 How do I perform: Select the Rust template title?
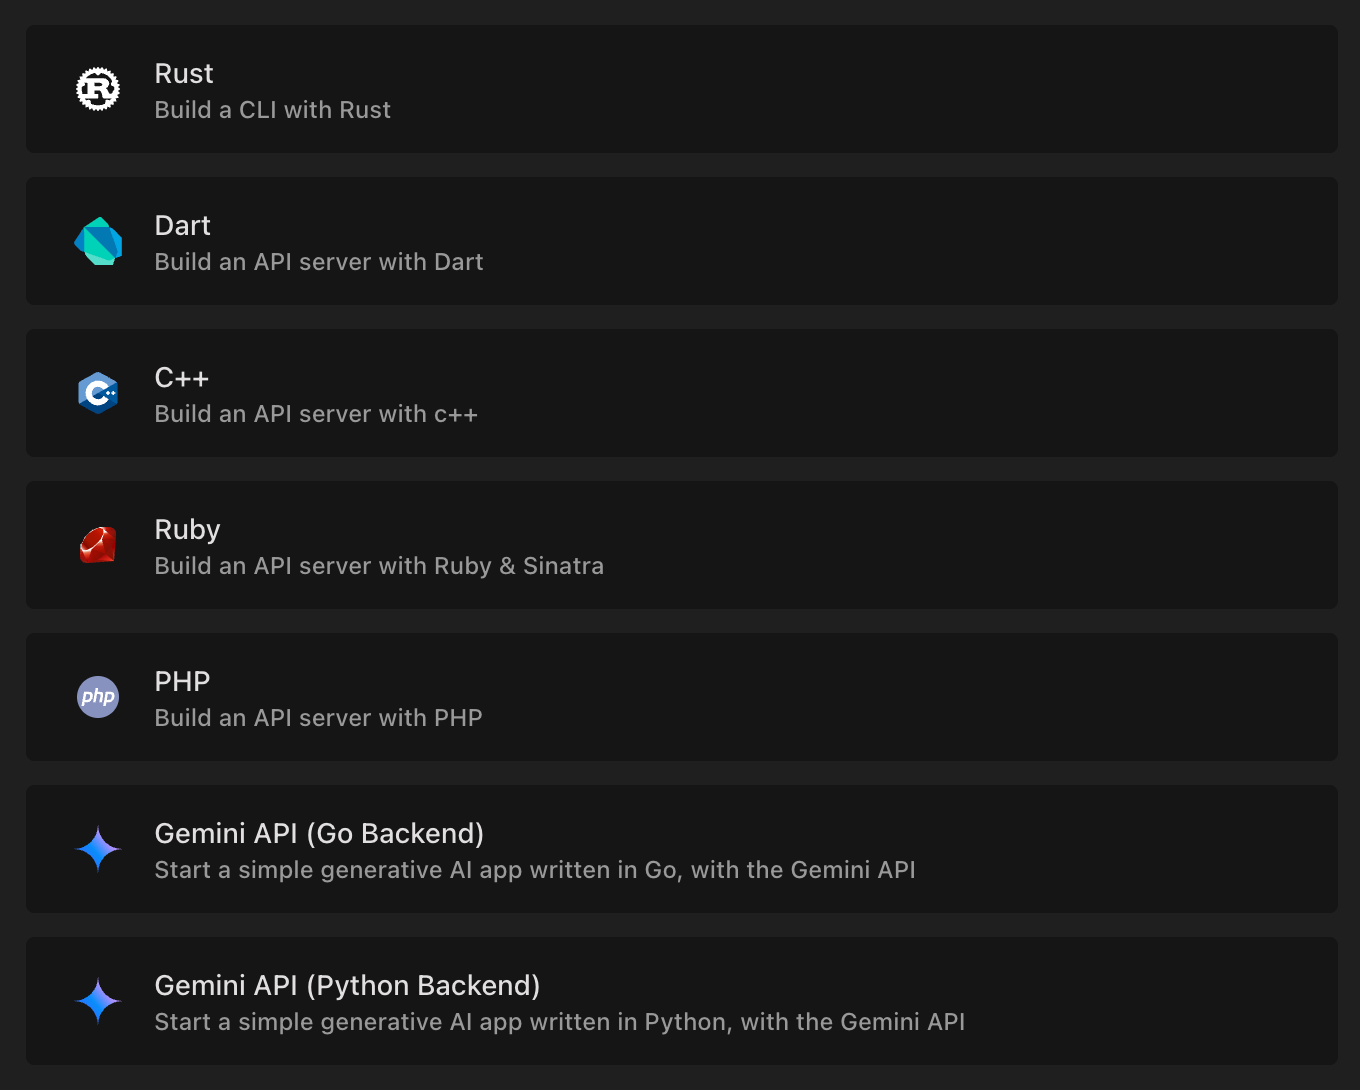(184, 74)
